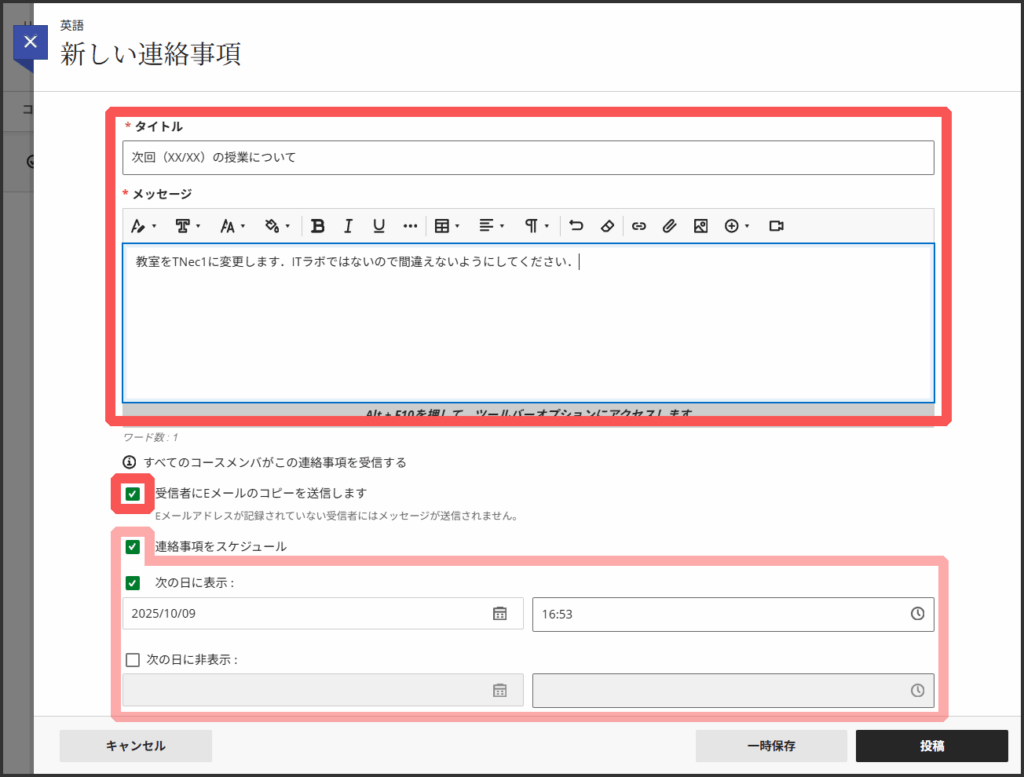The image size is (1024, 777).
Task: Show more options via ellipsis menu
Action: [410, 226]
